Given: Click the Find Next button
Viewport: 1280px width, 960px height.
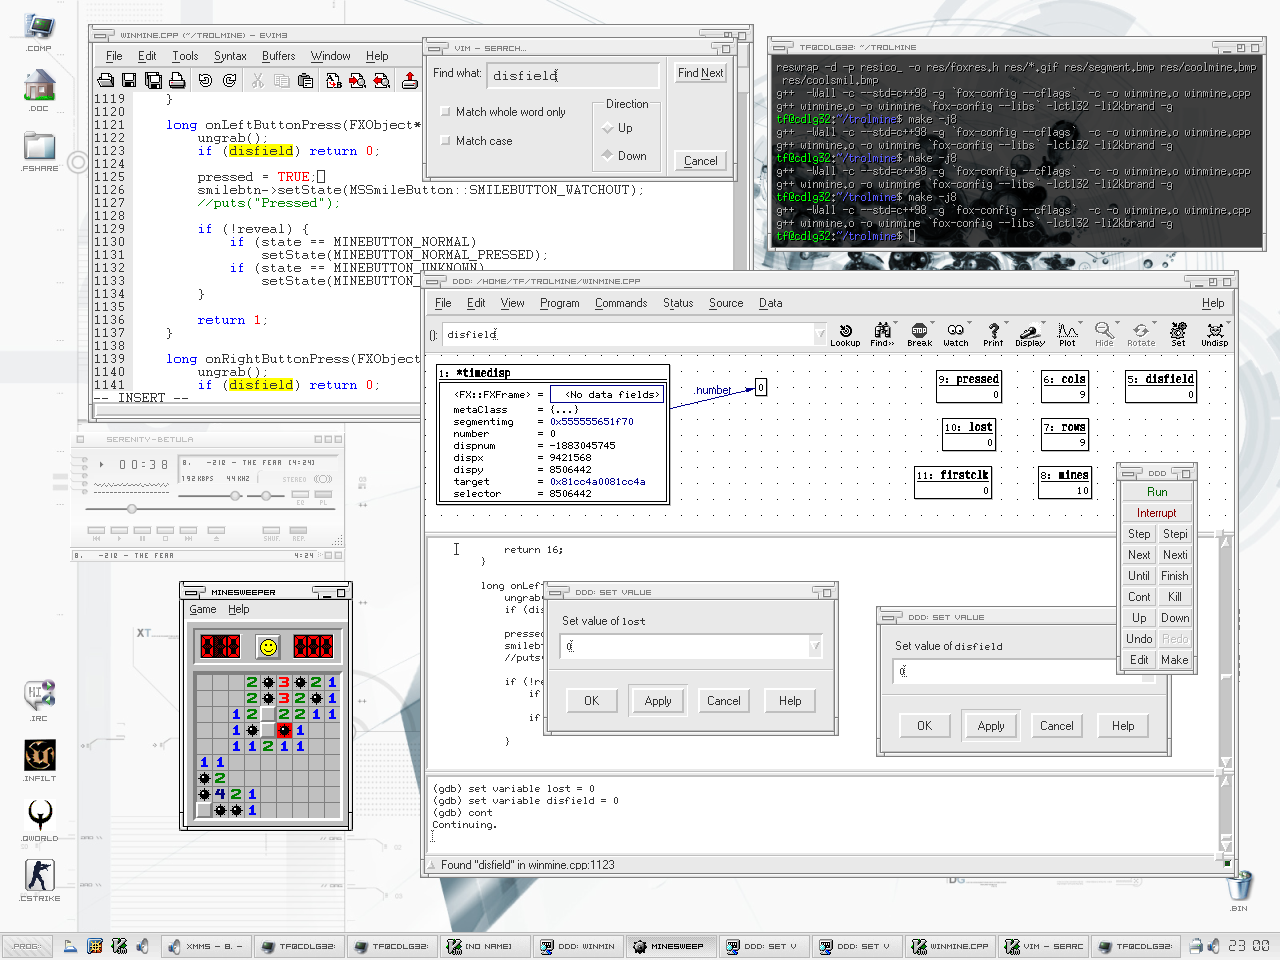Looking at the screenshot, I should click(x=700, y=73).
